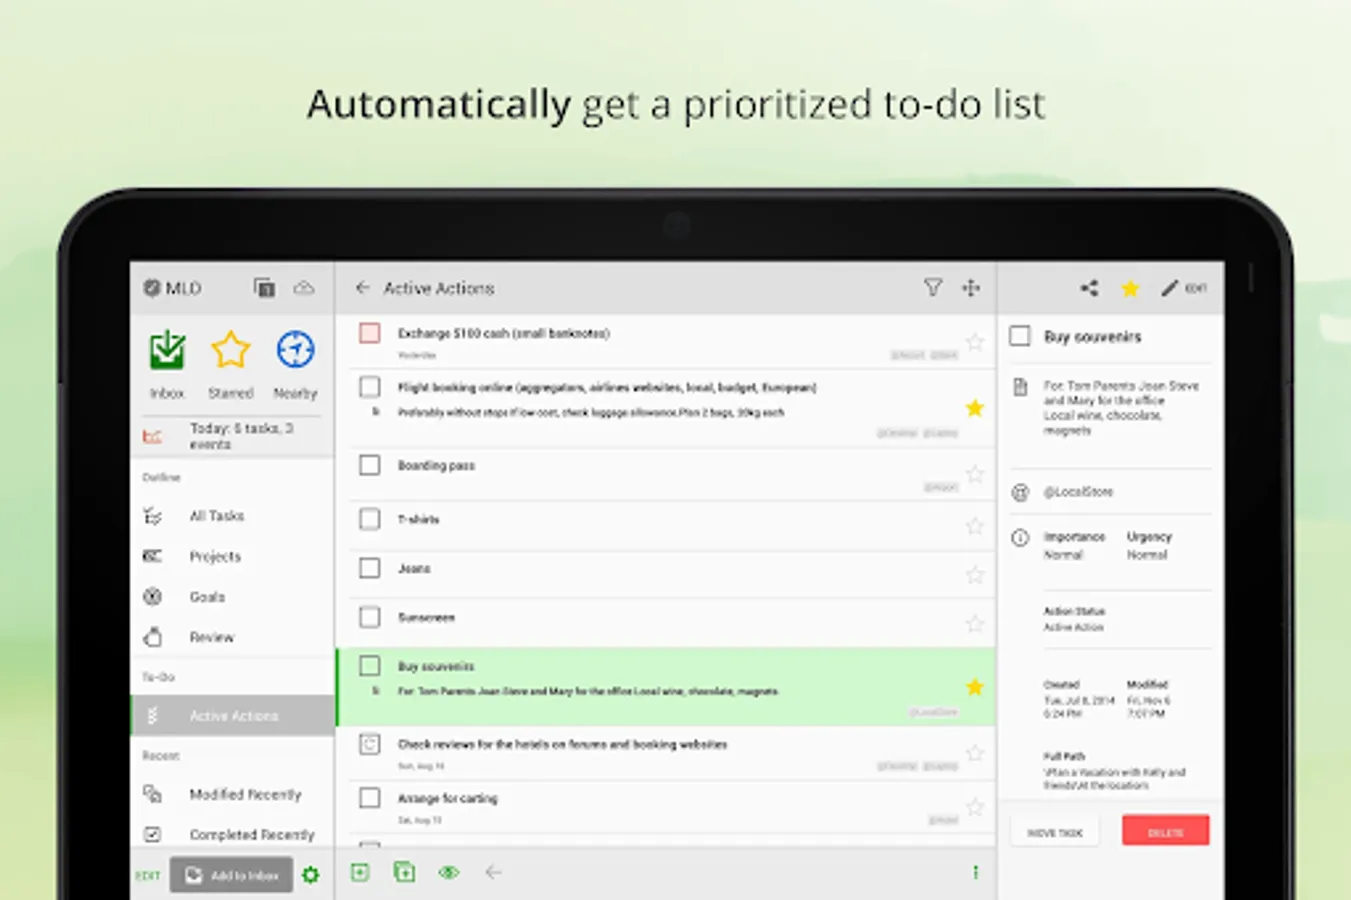Star the Jeans task

975,575
